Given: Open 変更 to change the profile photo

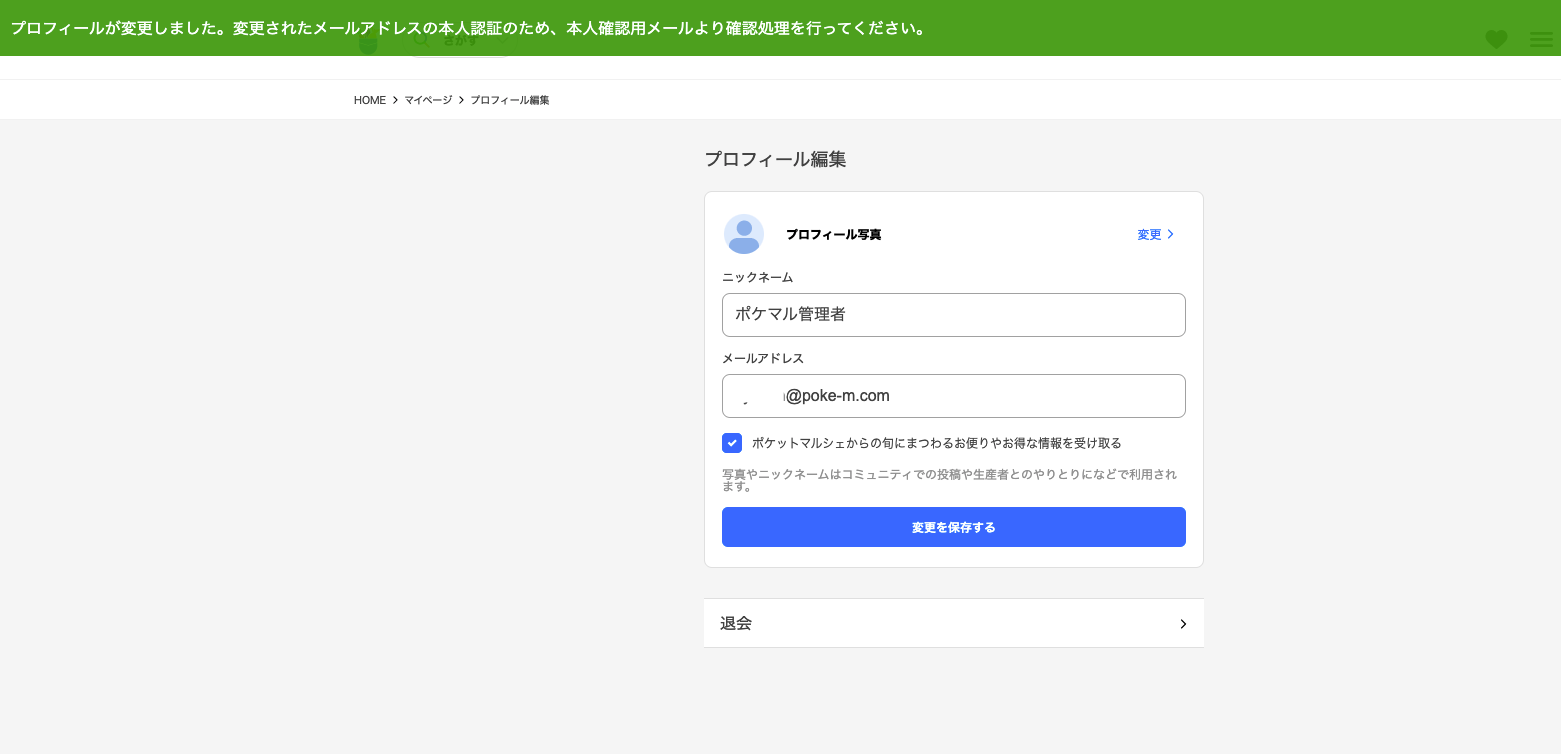Looking at the screenshot, I should 1149,234.
